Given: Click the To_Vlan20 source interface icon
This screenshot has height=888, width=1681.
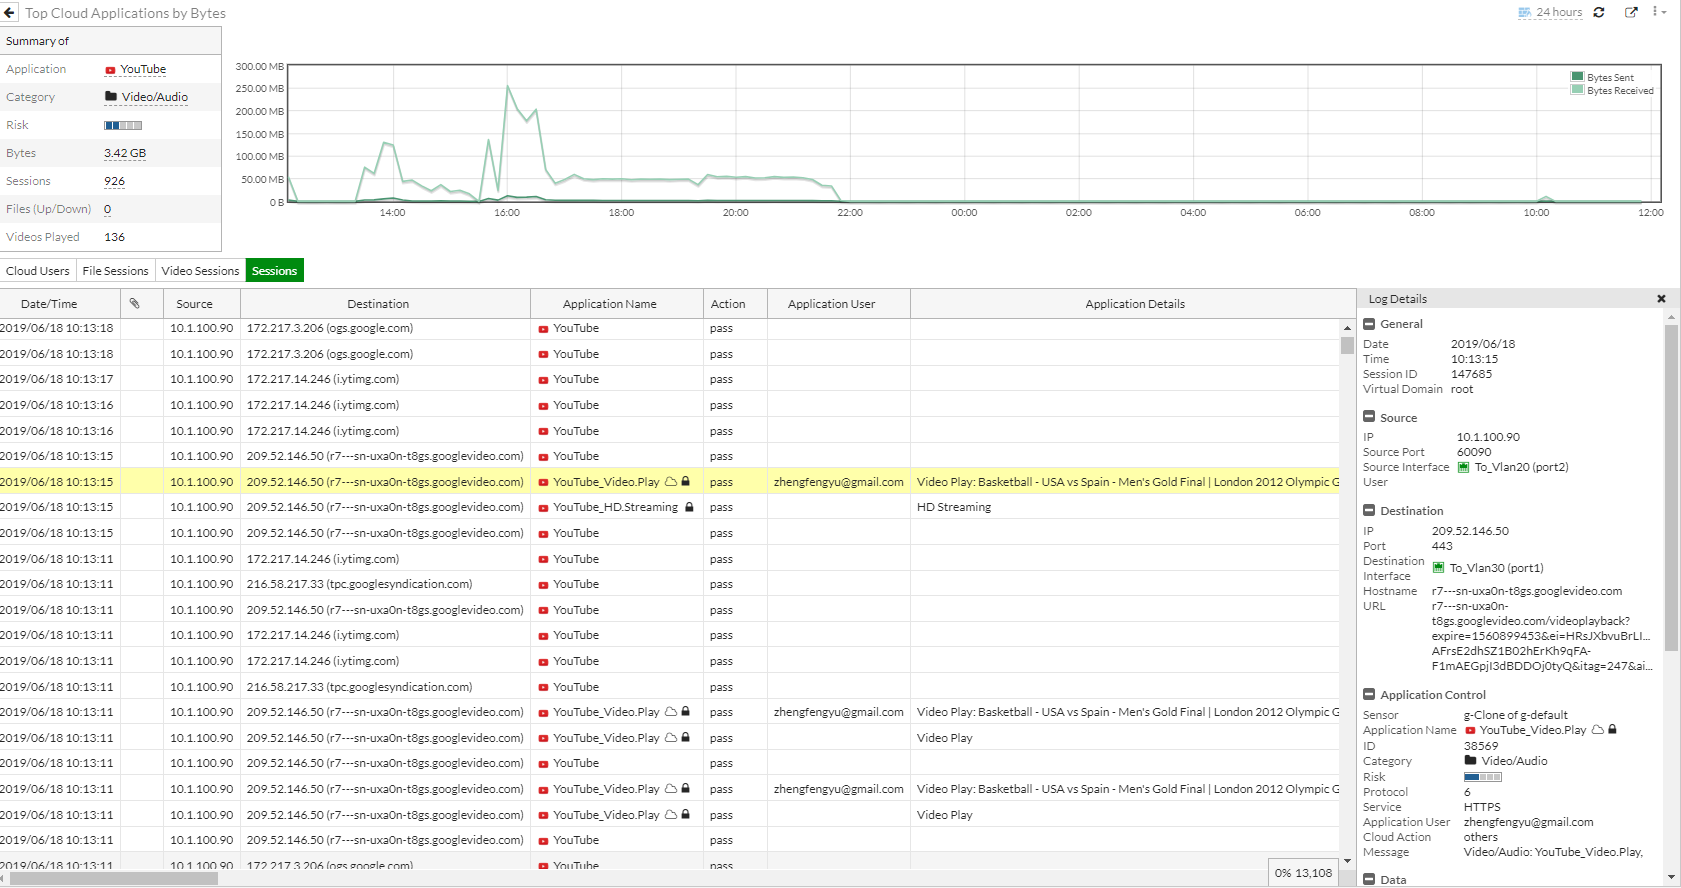Looking at the screenshot, I should pyautogui.click(x=1463, y=468).
